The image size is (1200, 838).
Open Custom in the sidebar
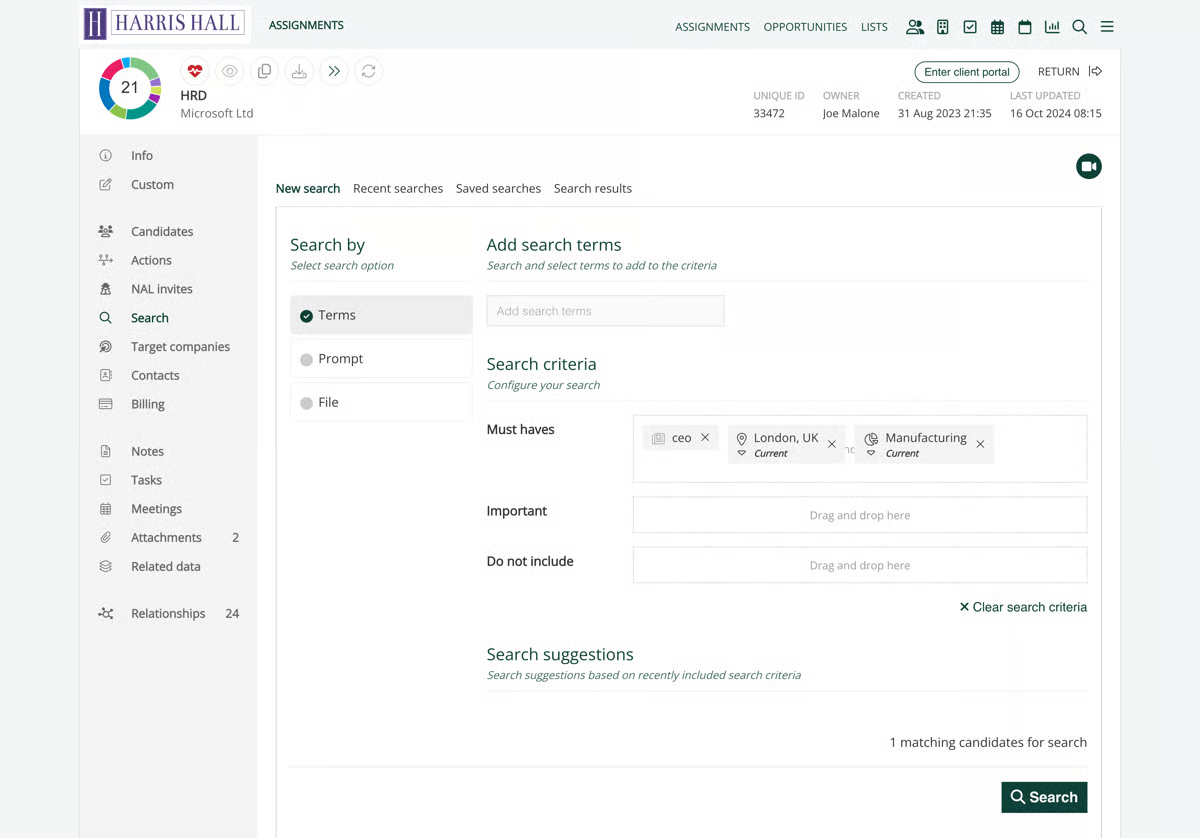click(x=152, y=185)
